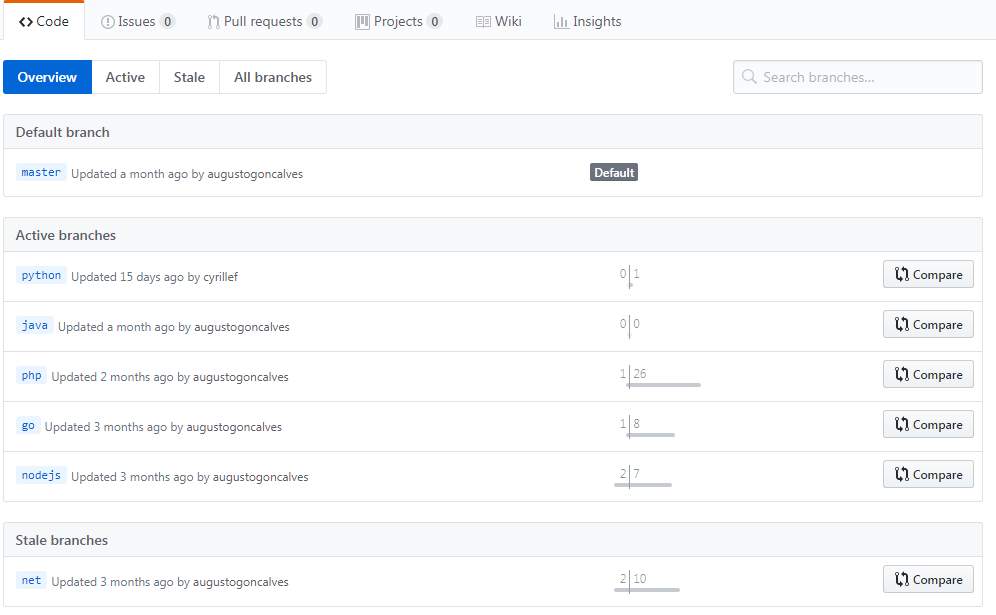
Task: Select the Active branch filter
Action: (x=125, y=77)
